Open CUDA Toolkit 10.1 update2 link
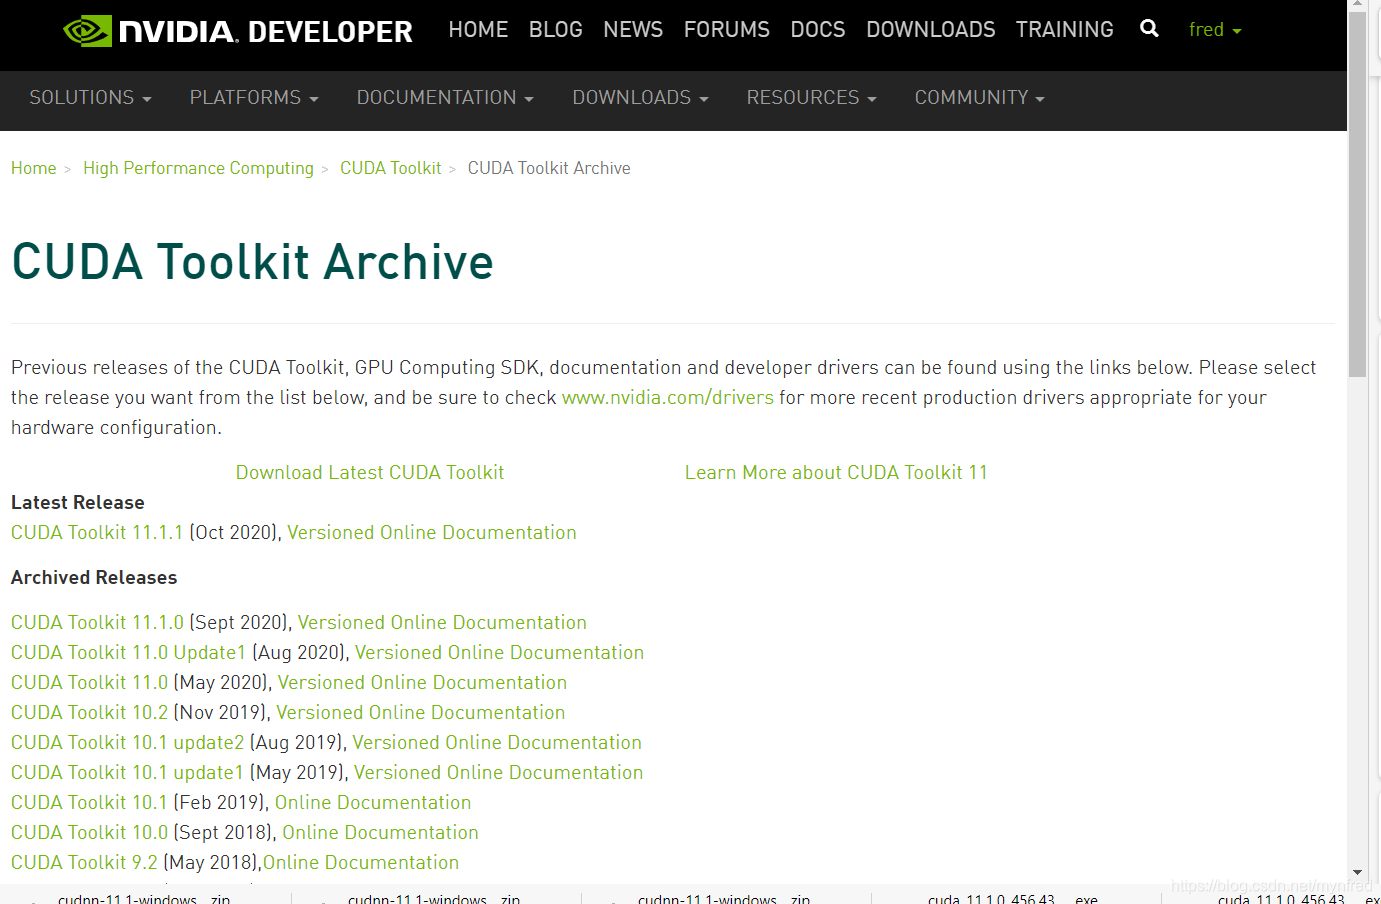 128,743
